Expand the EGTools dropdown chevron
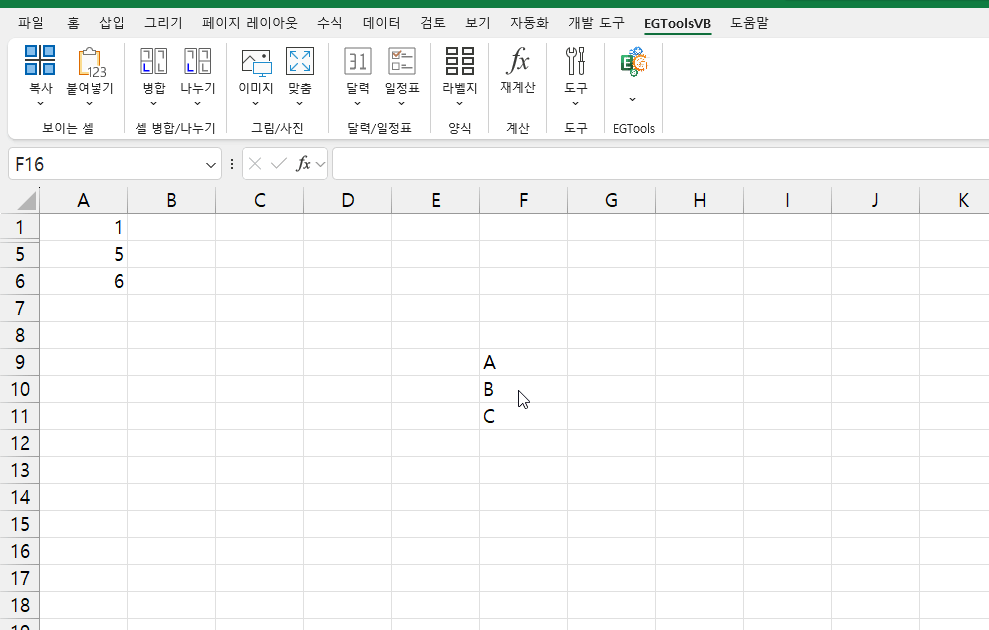 tap(632, 99)
